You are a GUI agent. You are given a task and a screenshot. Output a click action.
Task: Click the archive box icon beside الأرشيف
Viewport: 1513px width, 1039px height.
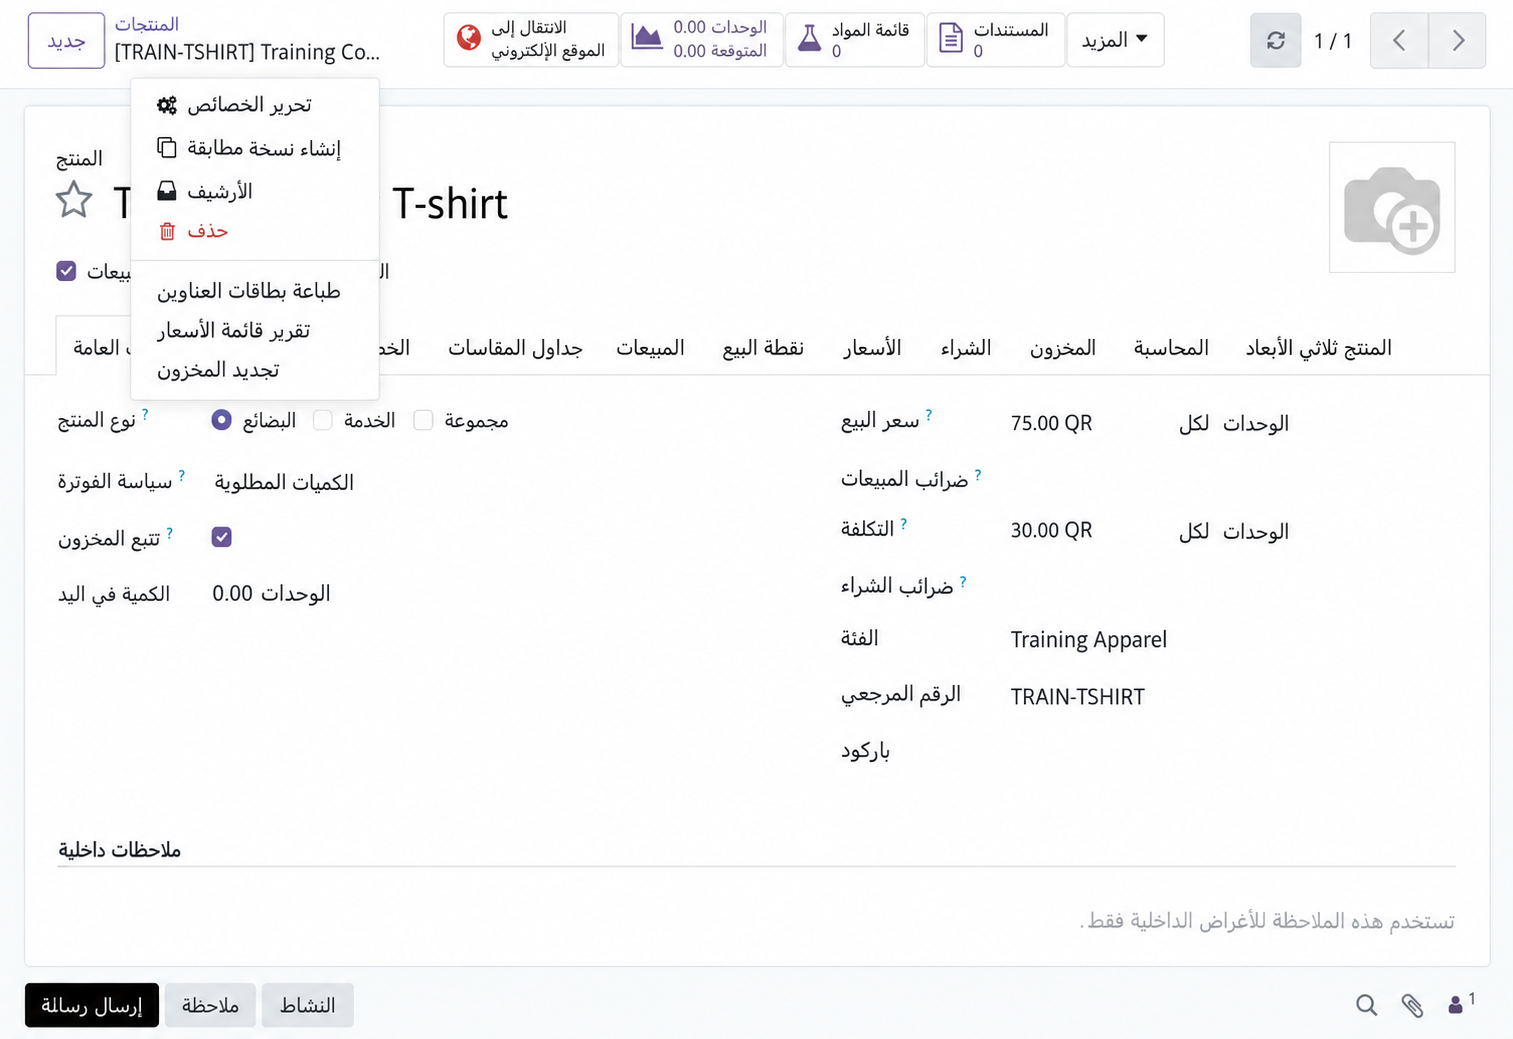point(167,191)
